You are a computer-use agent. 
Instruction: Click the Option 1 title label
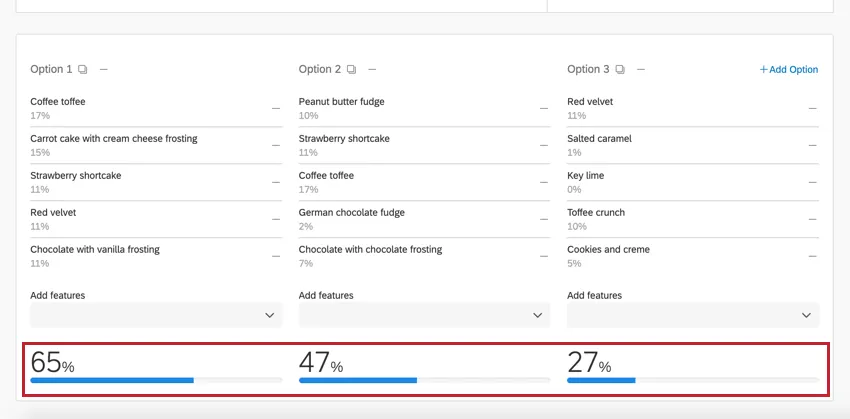coord(51,70)
